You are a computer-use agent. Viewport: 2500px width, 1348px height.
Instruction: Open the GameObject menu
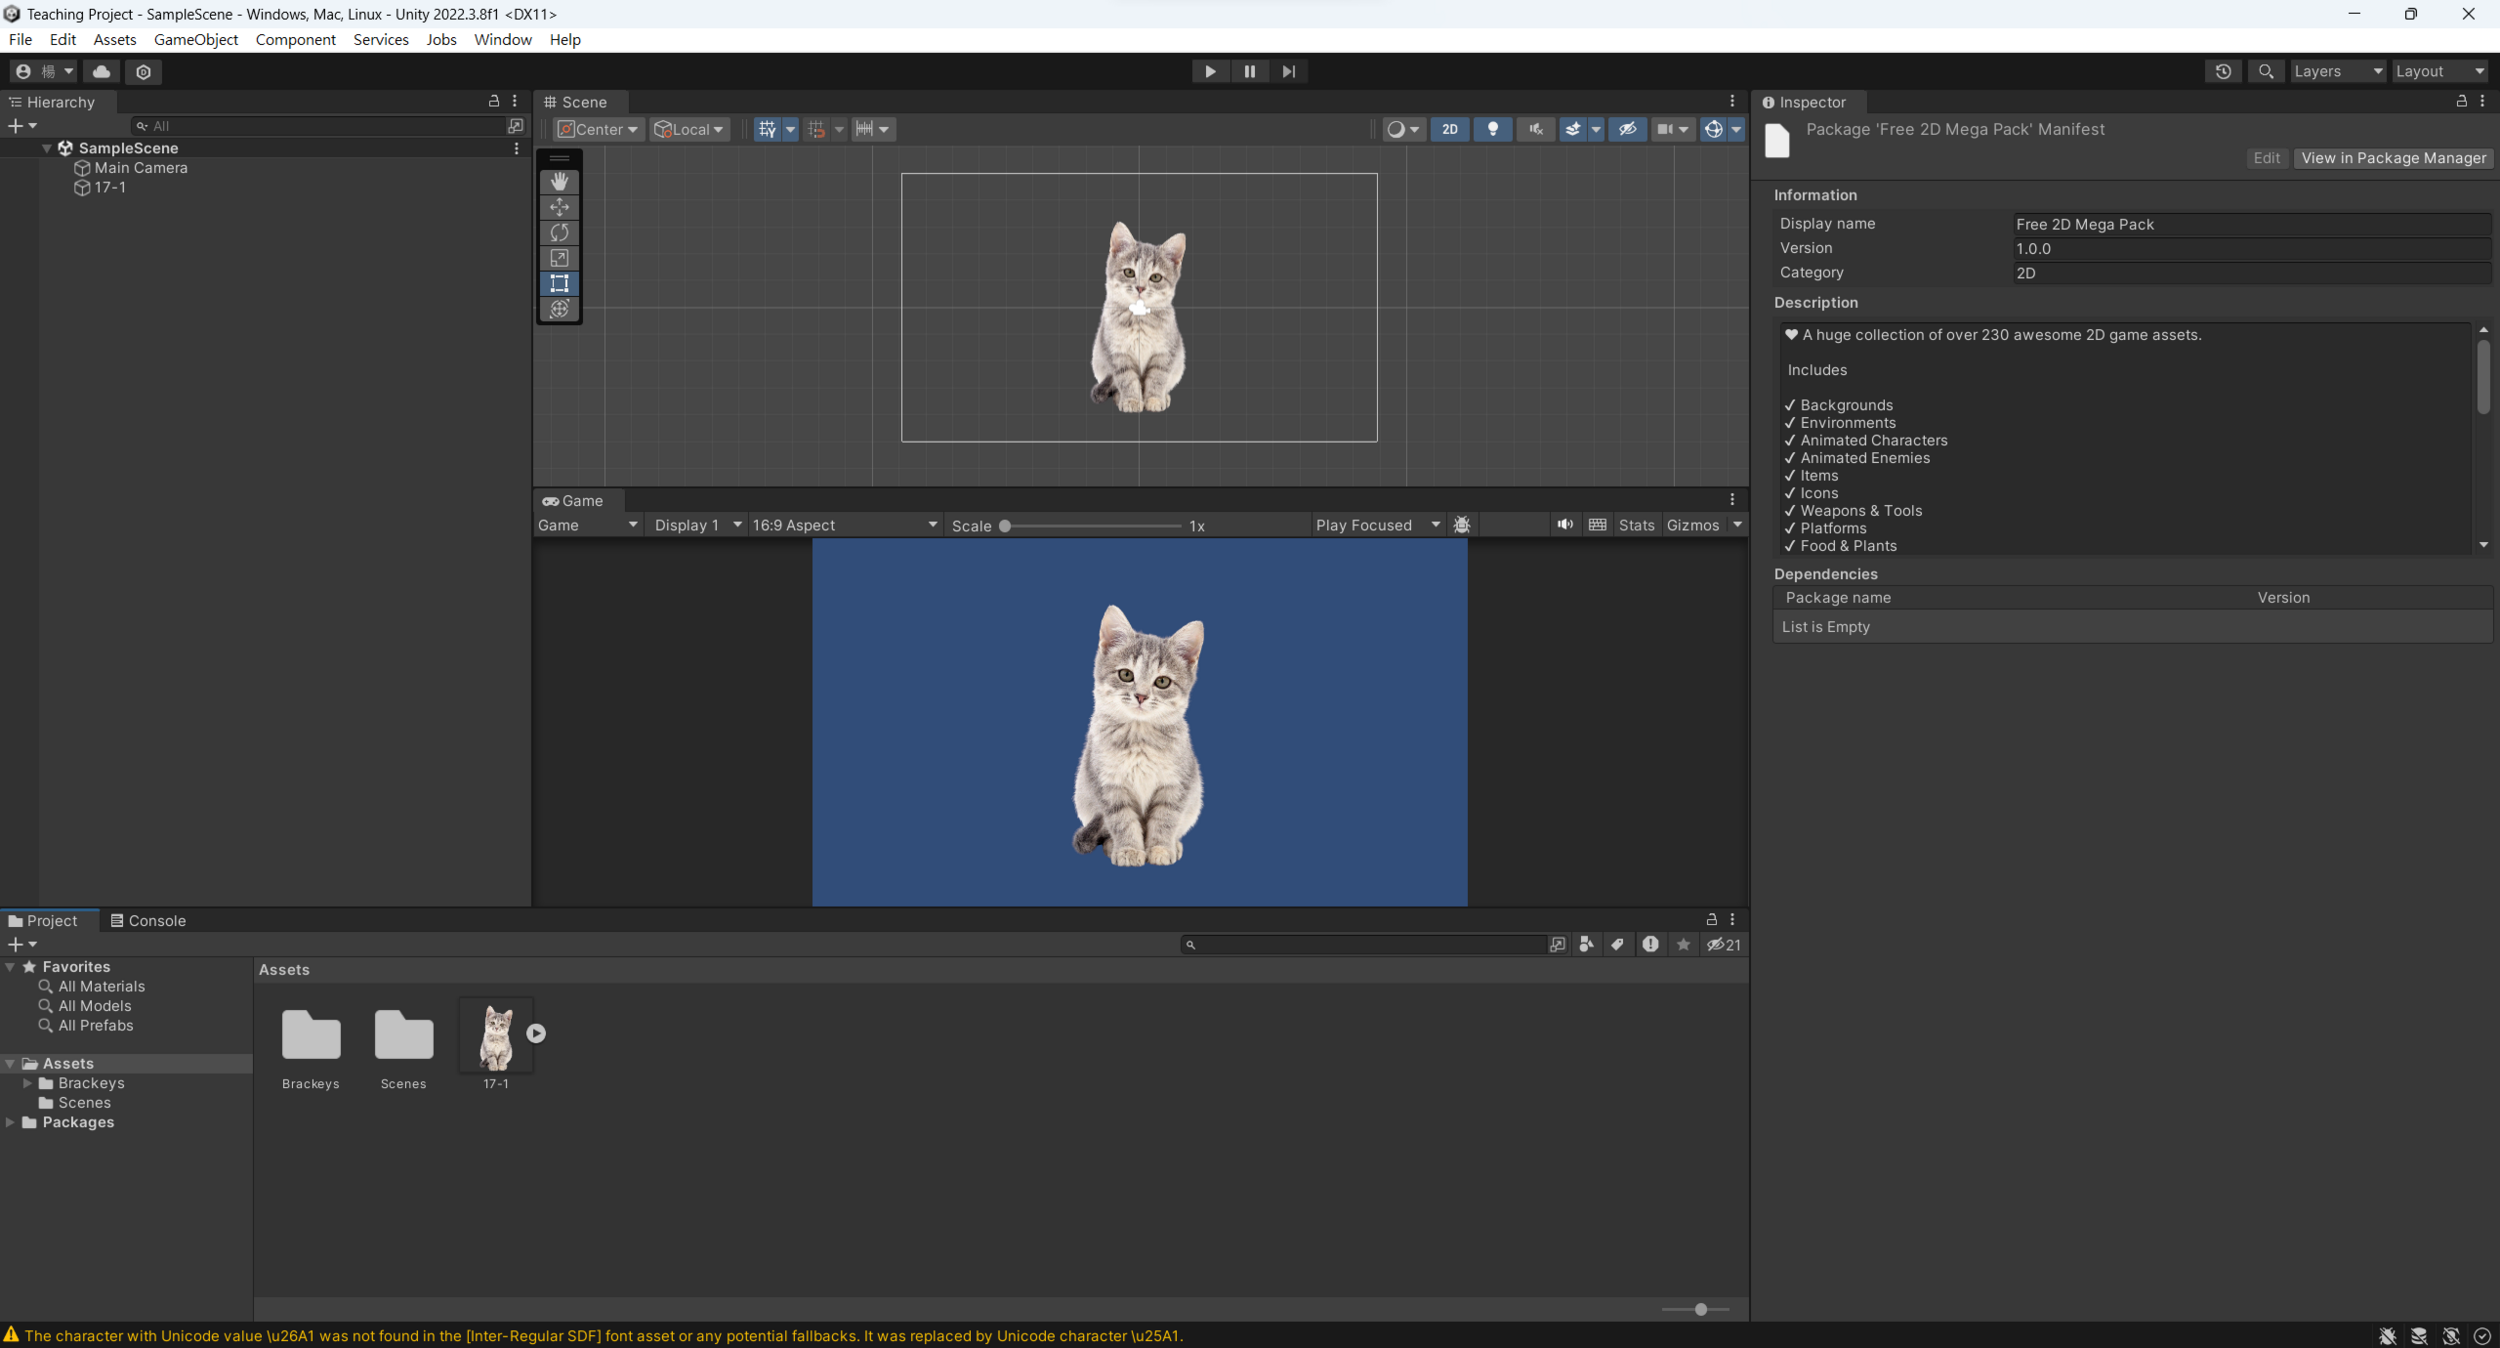tap(196, 40)
